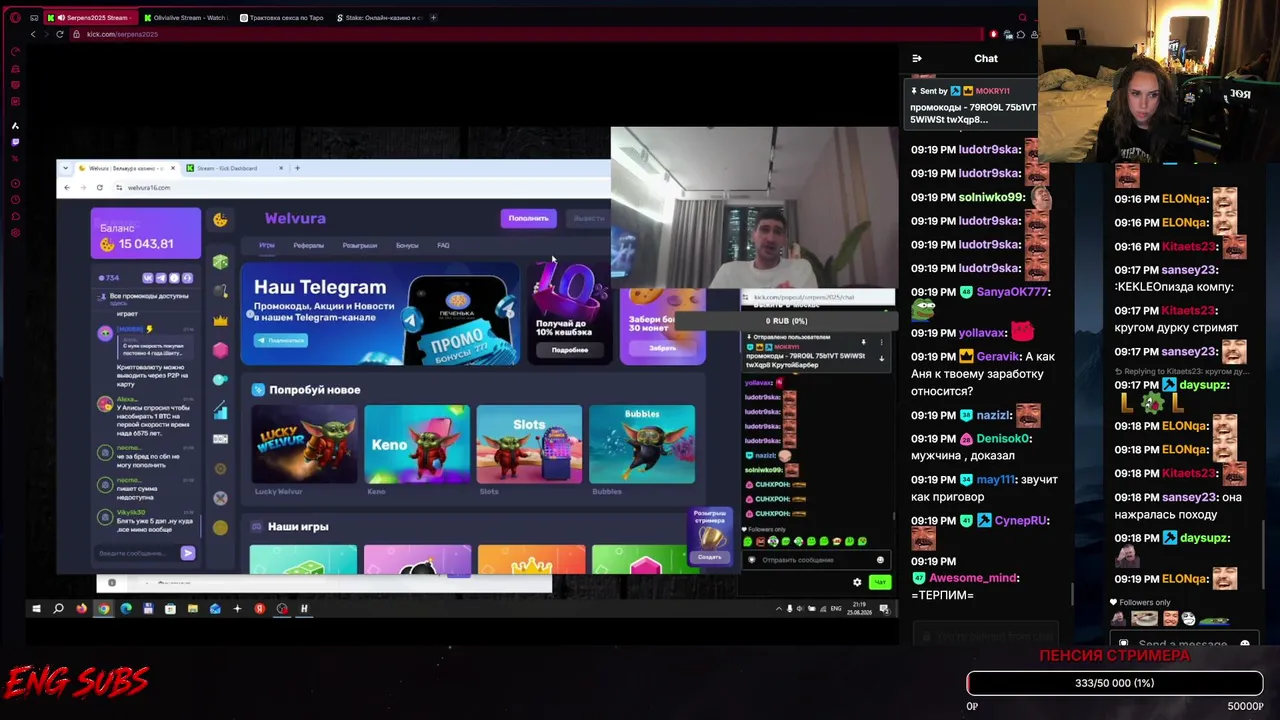This screenshot has width=1280, height=720.
Task: Click username SanyaOK777 in chat
Action: [1012, 292]
